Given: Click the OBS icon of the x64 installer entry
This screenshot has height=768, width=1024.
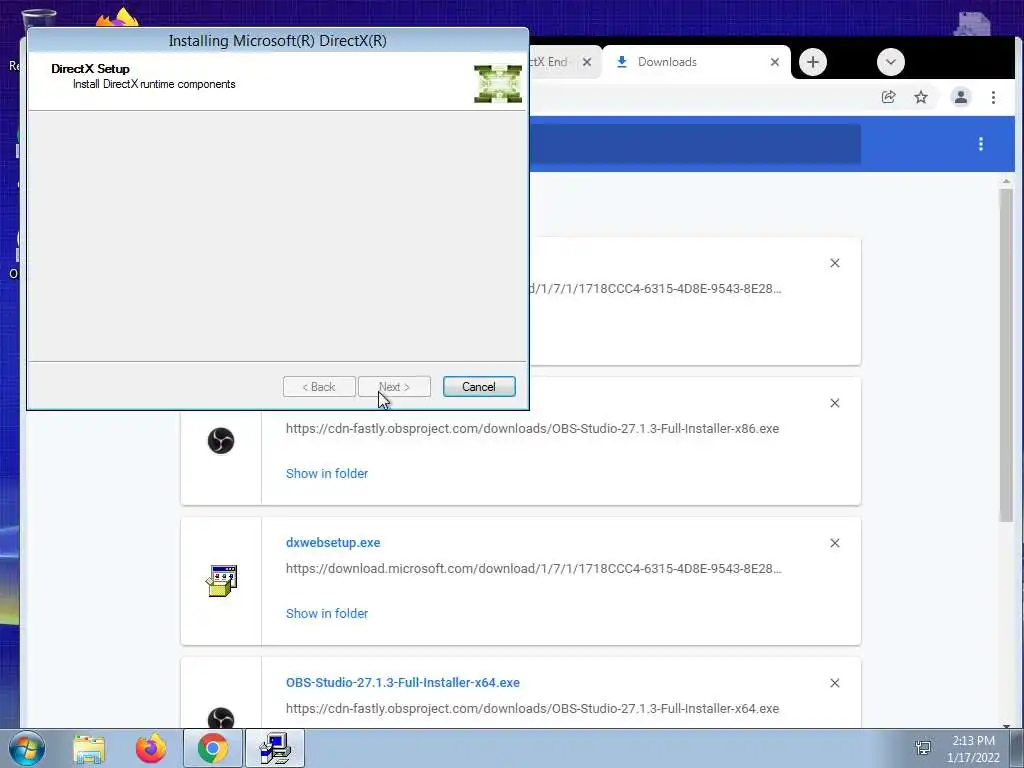Looking at the screenshot, I should click(x=221, y=718).
